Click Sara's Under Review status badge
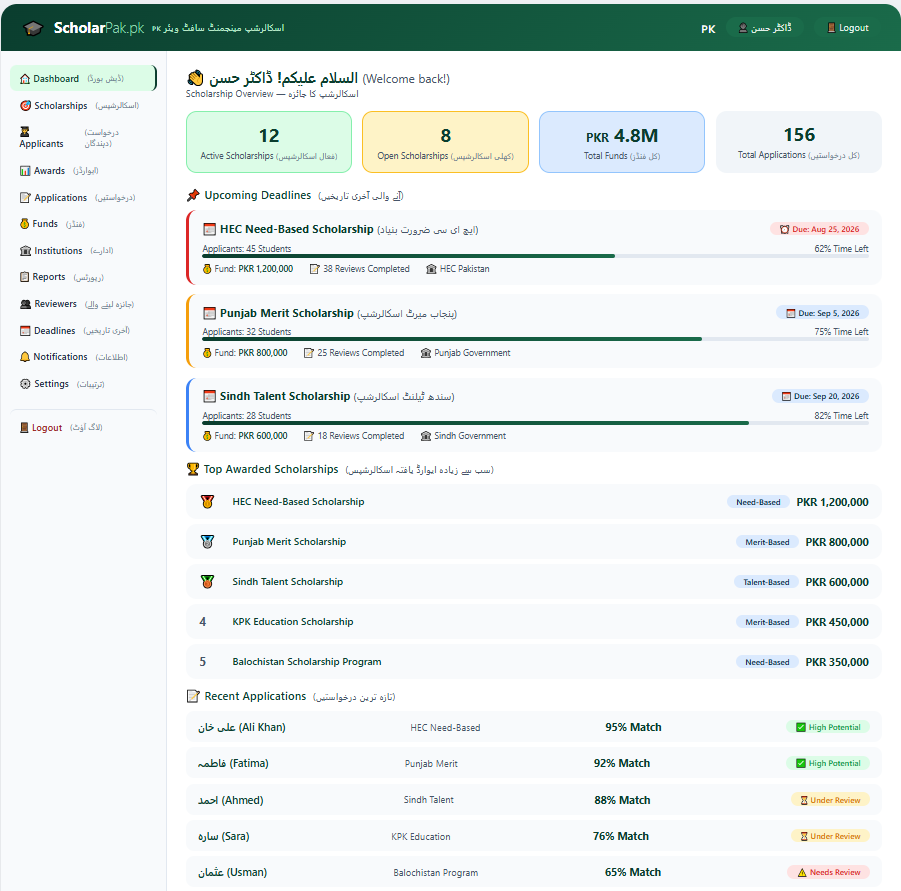 click(x=830, y=836)
